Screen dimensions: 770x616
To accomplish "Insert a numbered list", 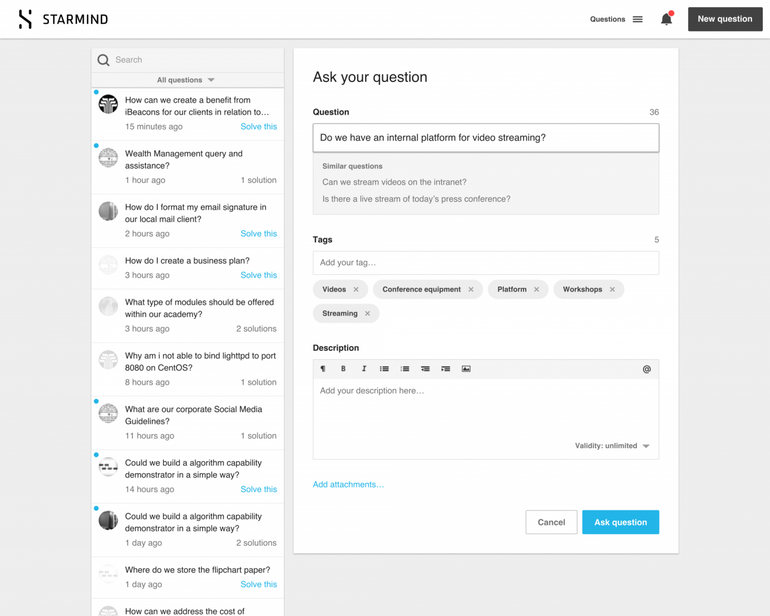I will pyautogui.click(x=405, y=369).
